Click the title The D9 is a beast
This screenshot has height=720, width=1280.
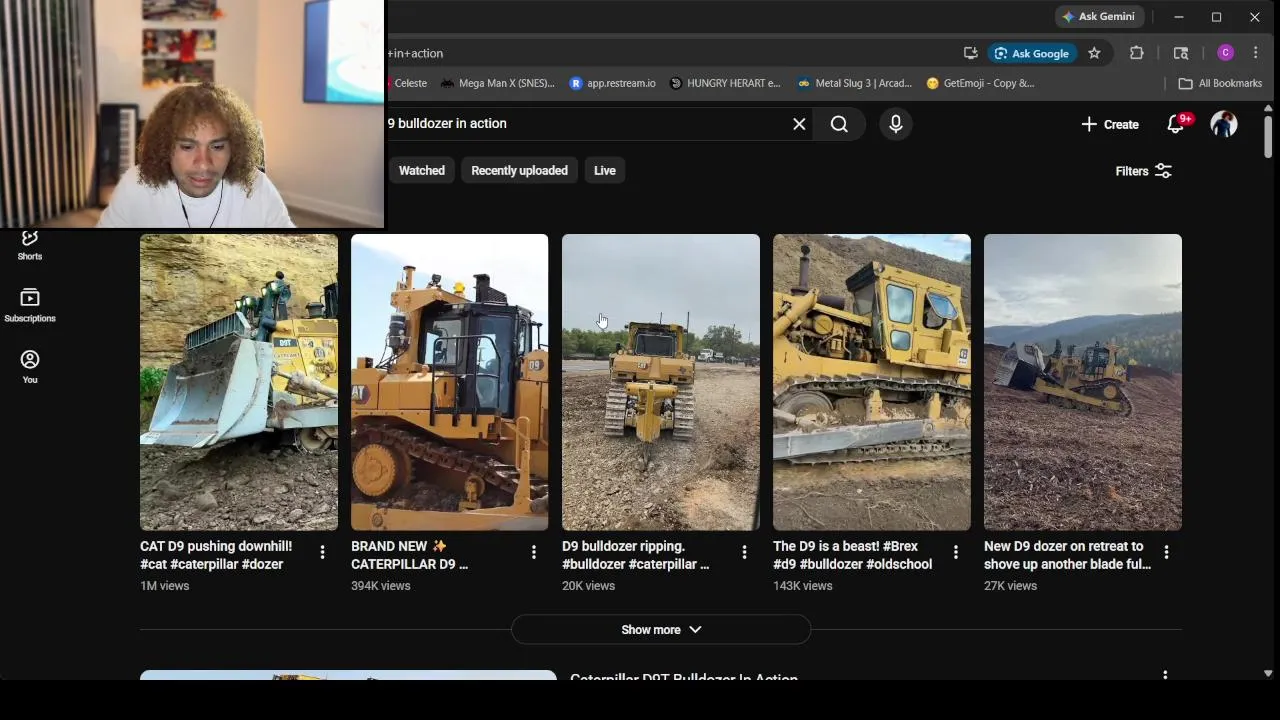pyautogui.click(x=852, y=555)
